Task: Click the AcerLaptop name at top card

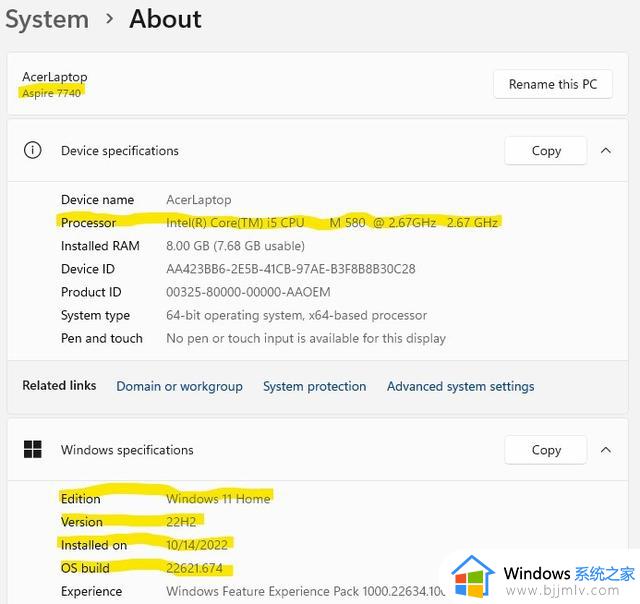Action: [55, 77]
